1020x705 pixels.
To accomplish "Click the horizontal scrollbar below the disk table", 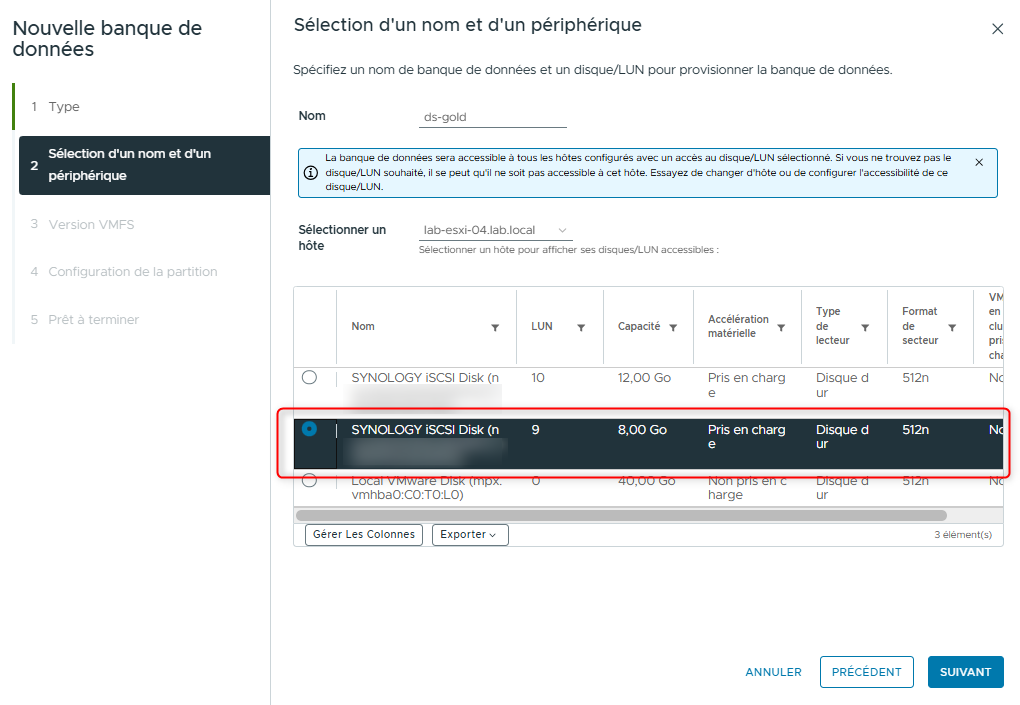I will point(648,513).
